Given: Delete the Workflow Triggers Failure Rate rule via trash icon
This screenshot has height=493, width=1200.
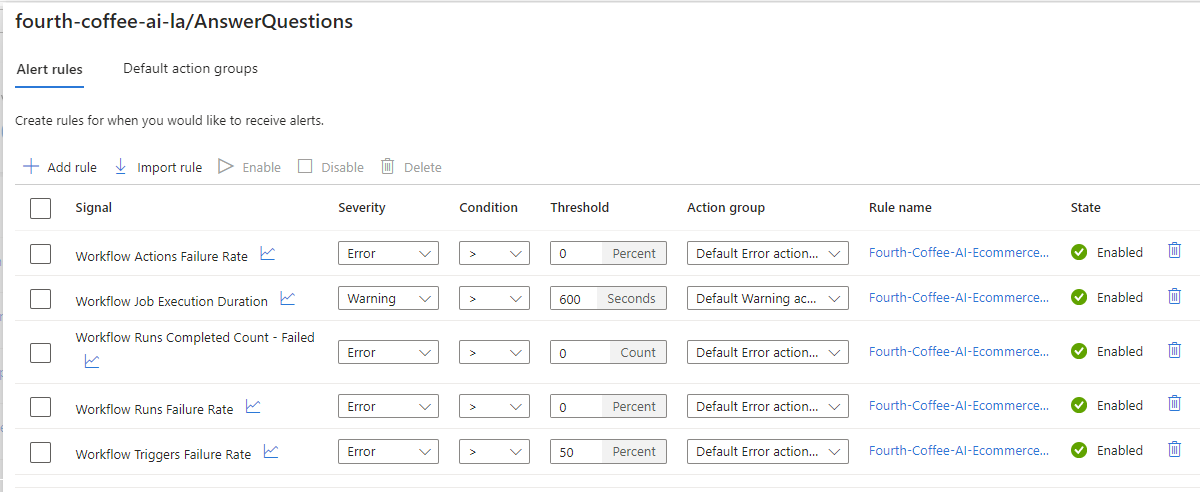Looking at the screenshot, I should coord(1175,449).
